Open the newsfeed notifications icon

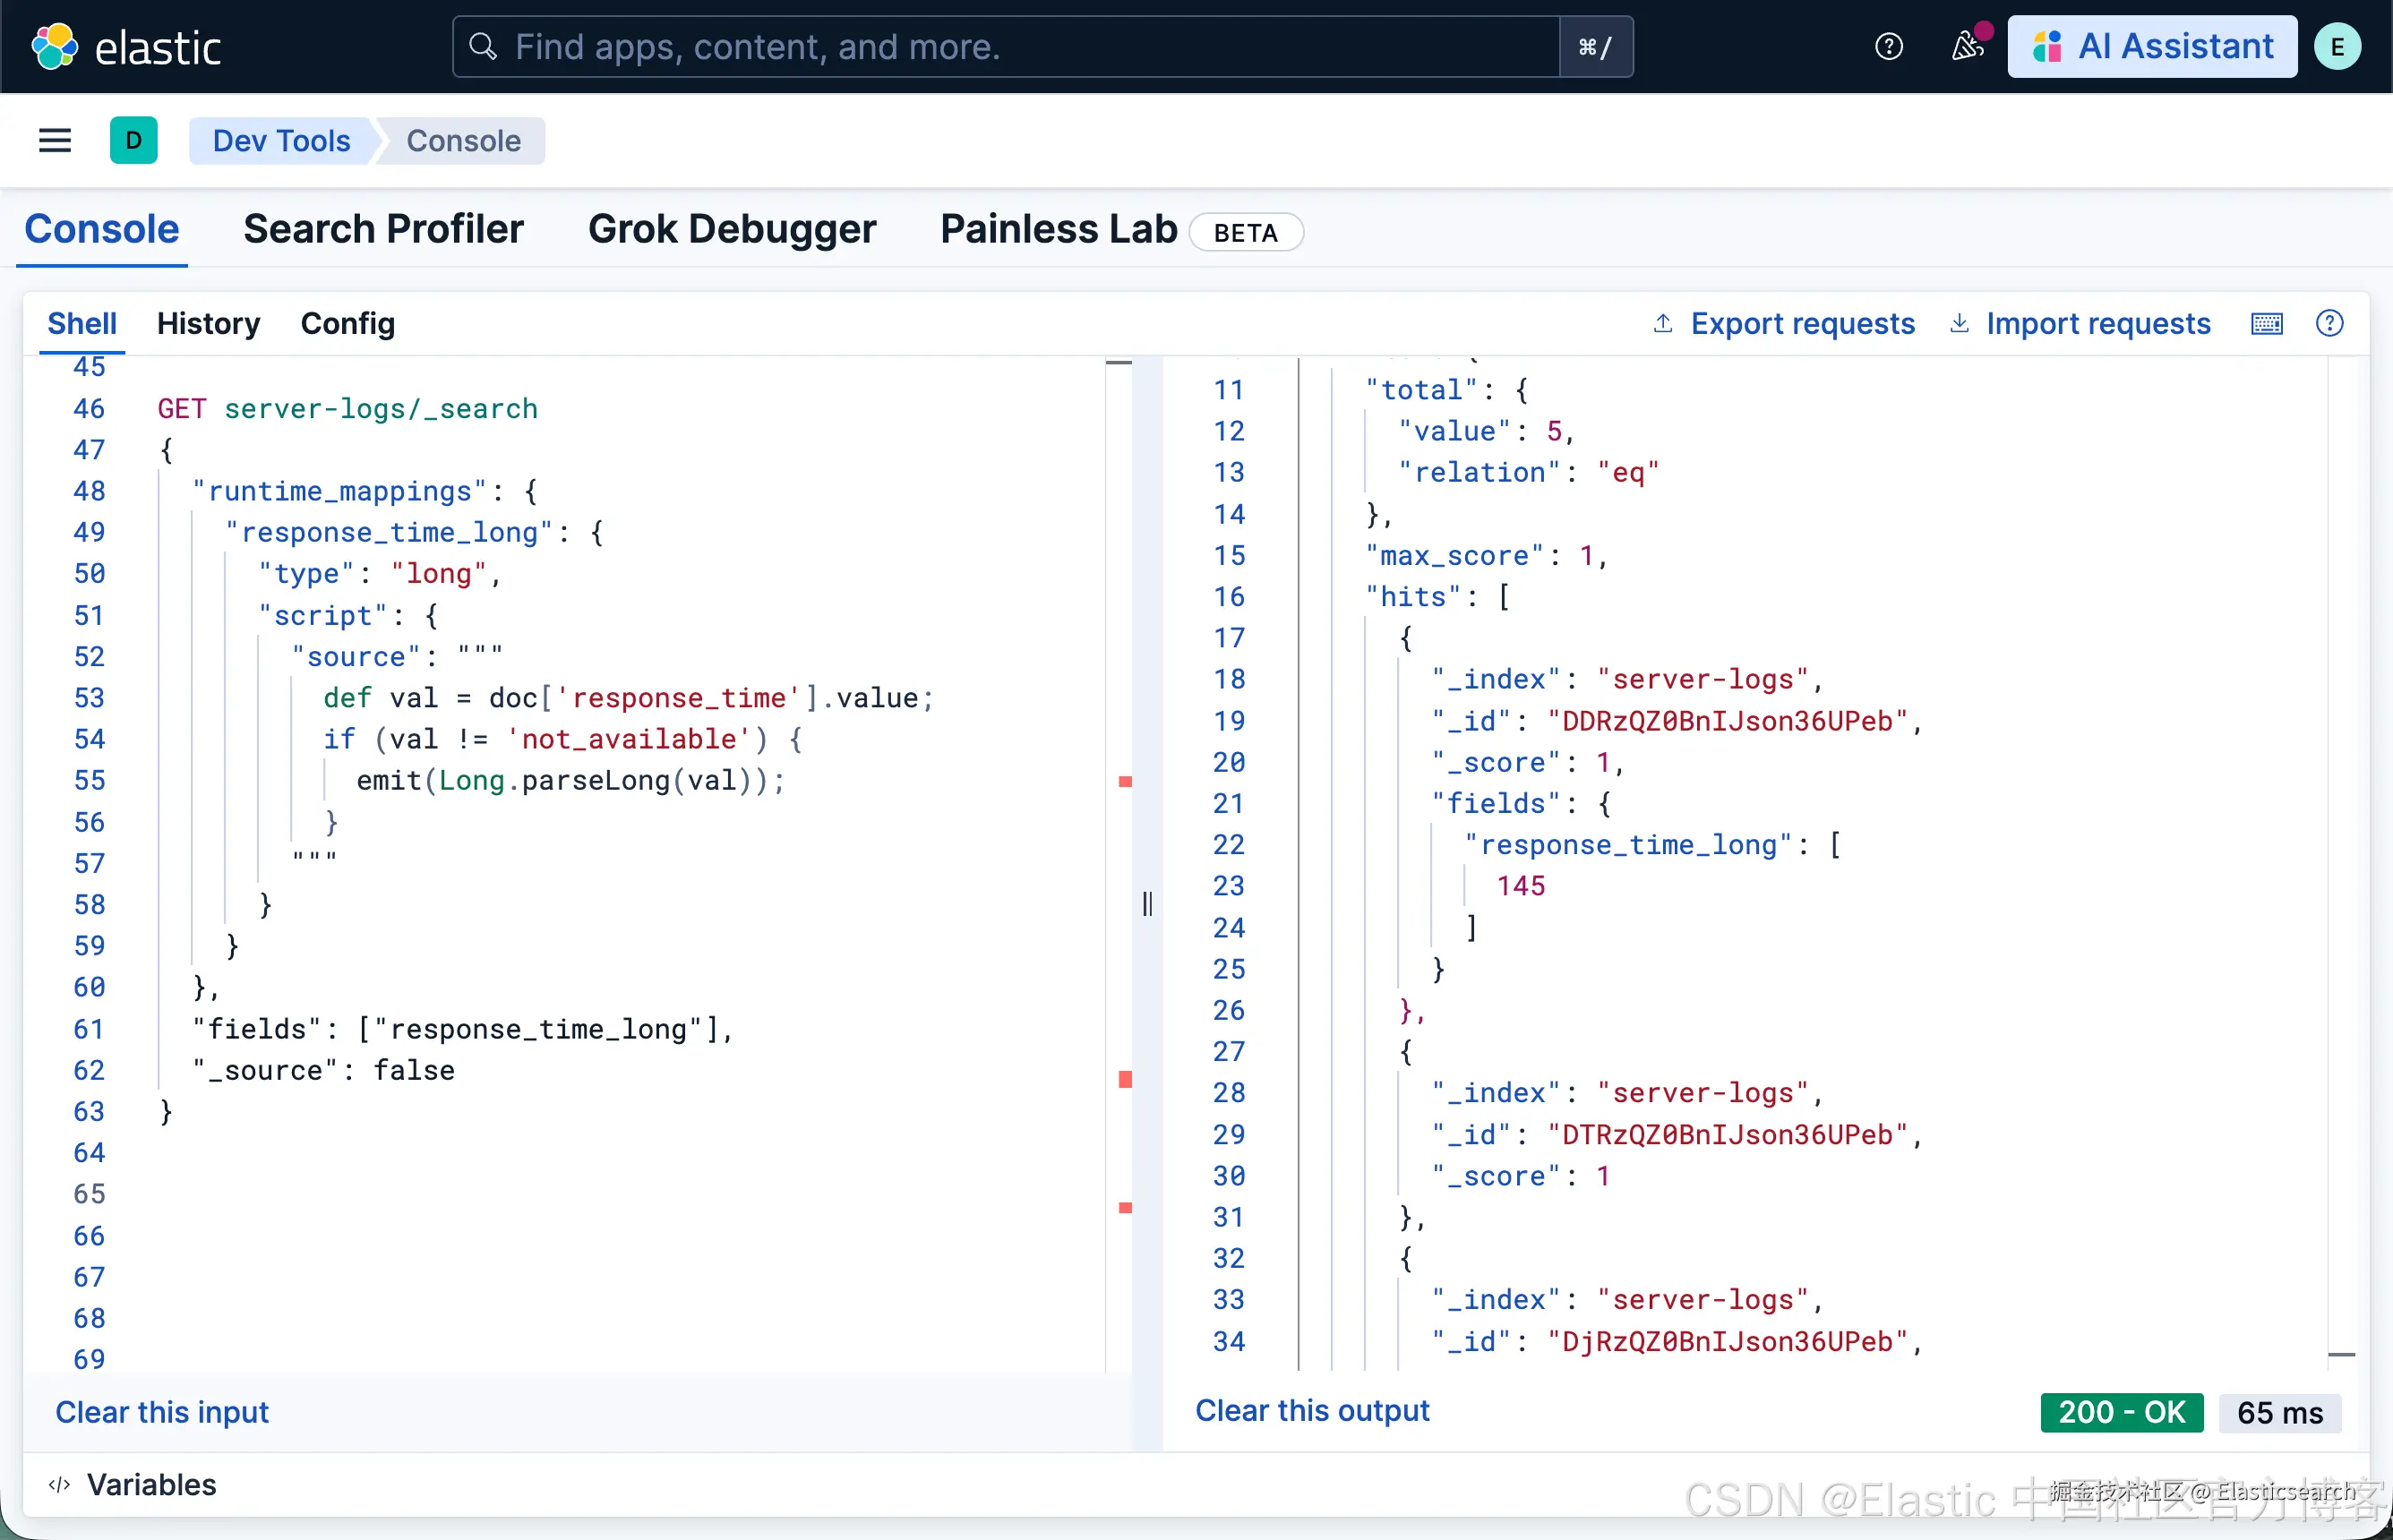click(1966, 46)
